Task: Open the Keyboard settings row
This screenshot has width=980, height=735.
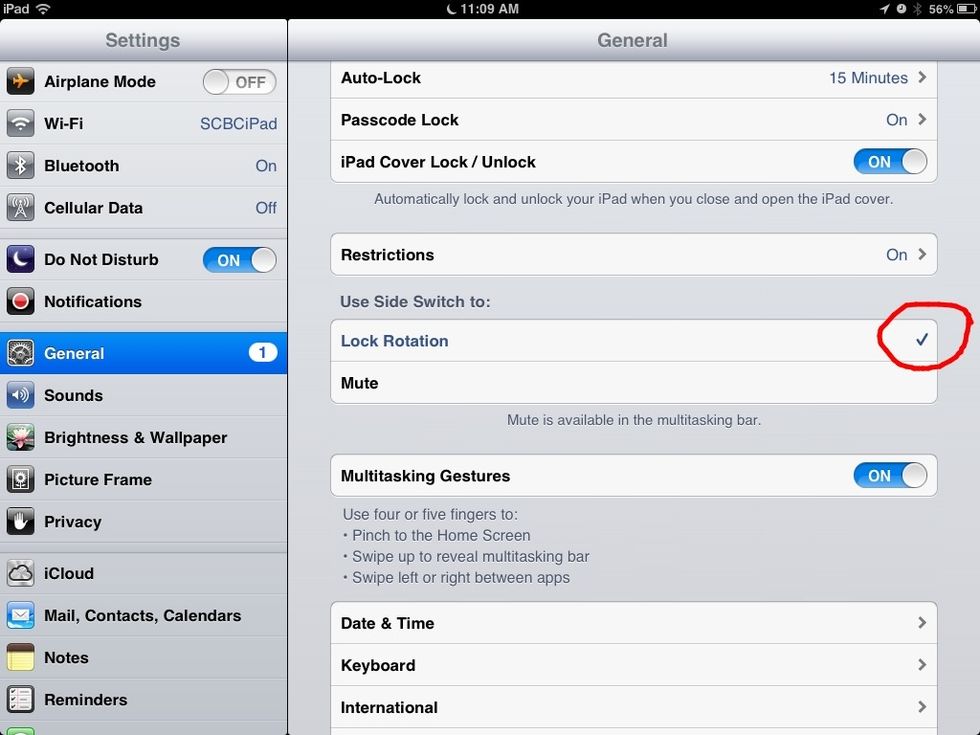Action: pyautogui.click(x=633, y=665)
